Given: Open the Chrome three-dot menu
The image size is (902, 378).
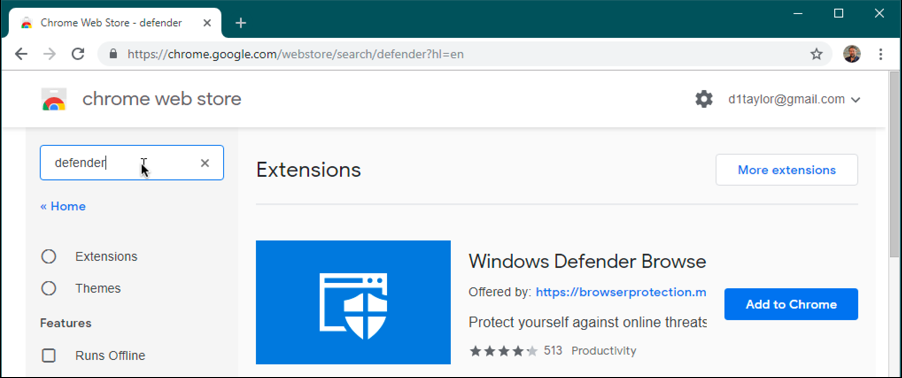Looking at the screenshot, I should pyautogui.click(x=880, y=54).
